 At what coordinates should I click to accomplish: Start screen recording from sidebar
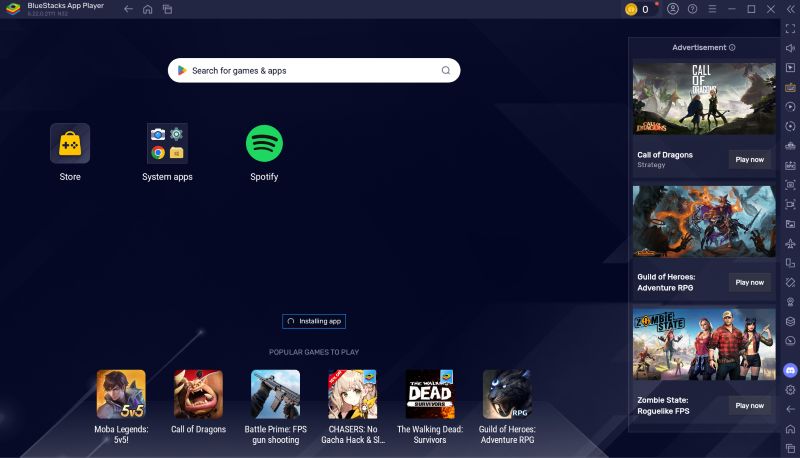790,205
